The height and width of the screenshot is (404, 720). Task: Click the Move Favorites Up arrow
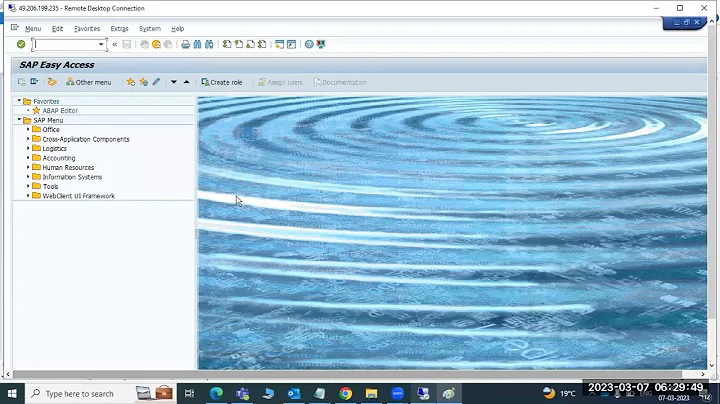point(186,82)
